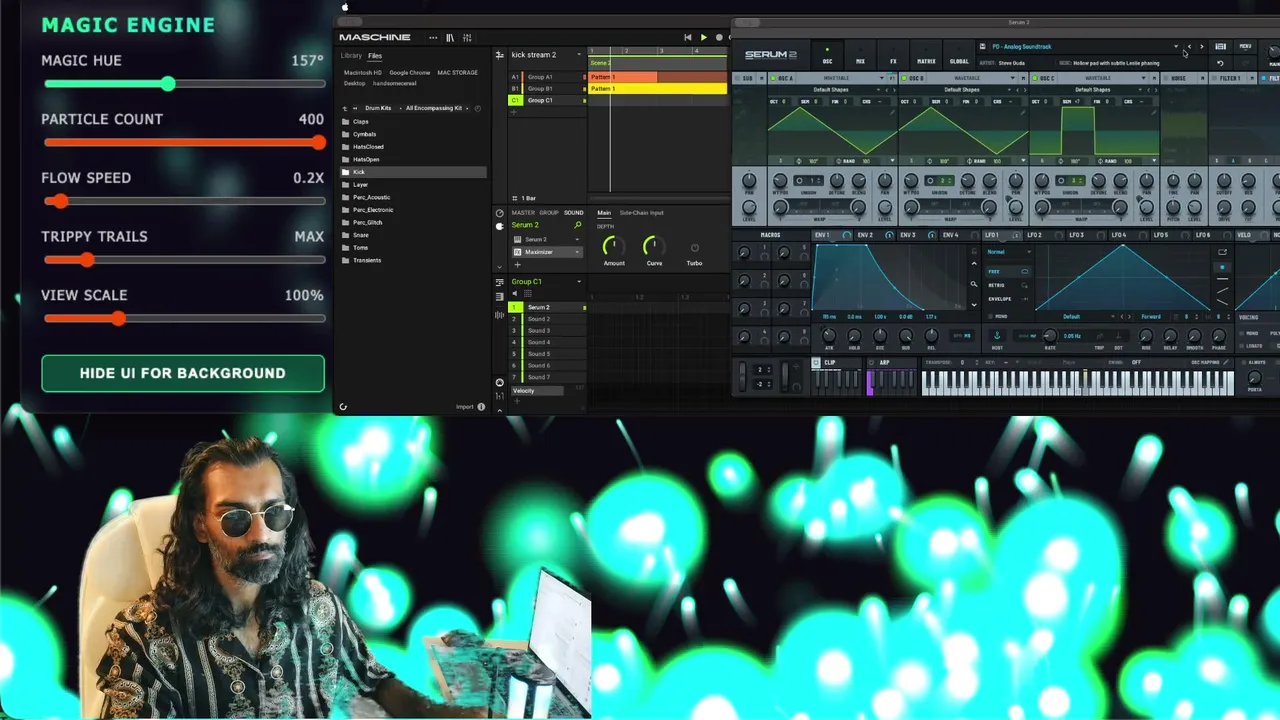Open the waveform sample editor icon in Maschine
Screen dimensions: 1280x720
click(x=500, y=316)
